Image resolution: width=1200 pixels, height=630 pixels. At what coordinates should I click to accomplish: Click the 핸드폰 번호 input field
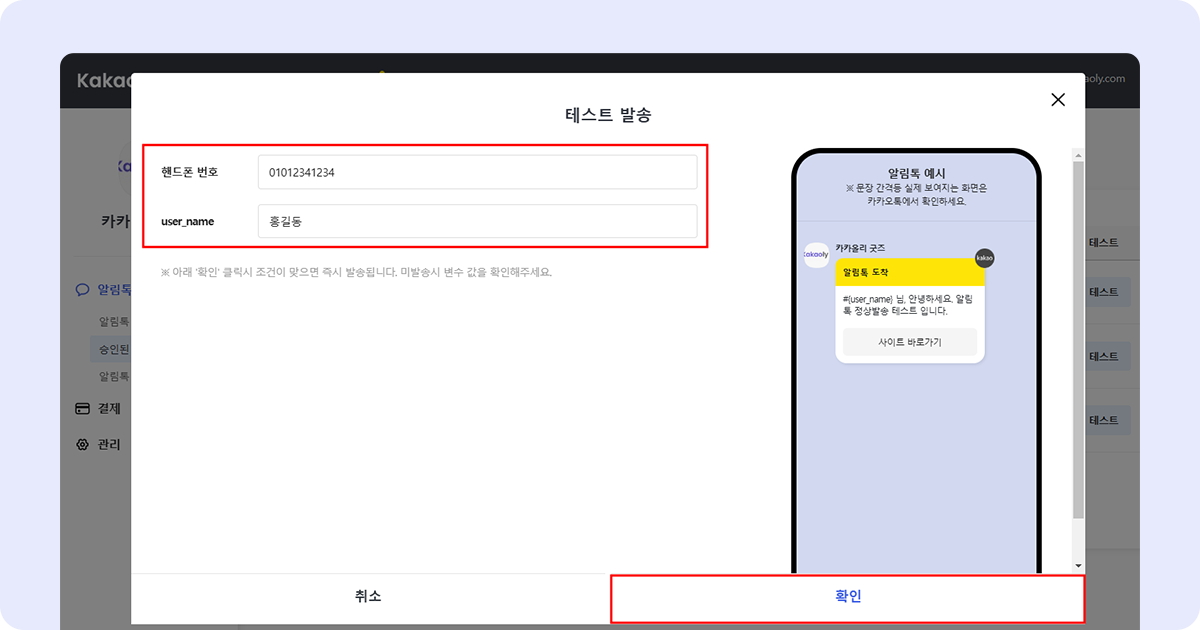point(477,172)
